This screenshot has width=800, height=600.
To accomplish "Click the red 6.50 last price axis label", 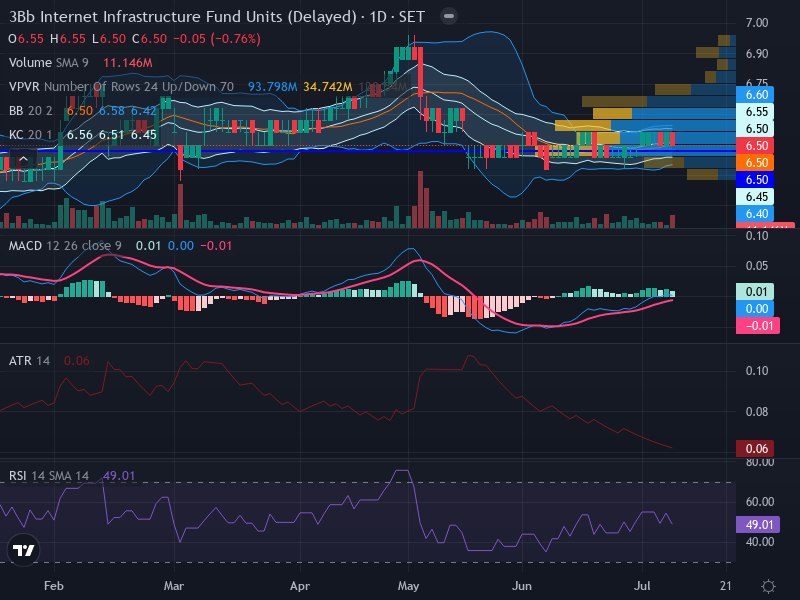I will tap(755, 145).
